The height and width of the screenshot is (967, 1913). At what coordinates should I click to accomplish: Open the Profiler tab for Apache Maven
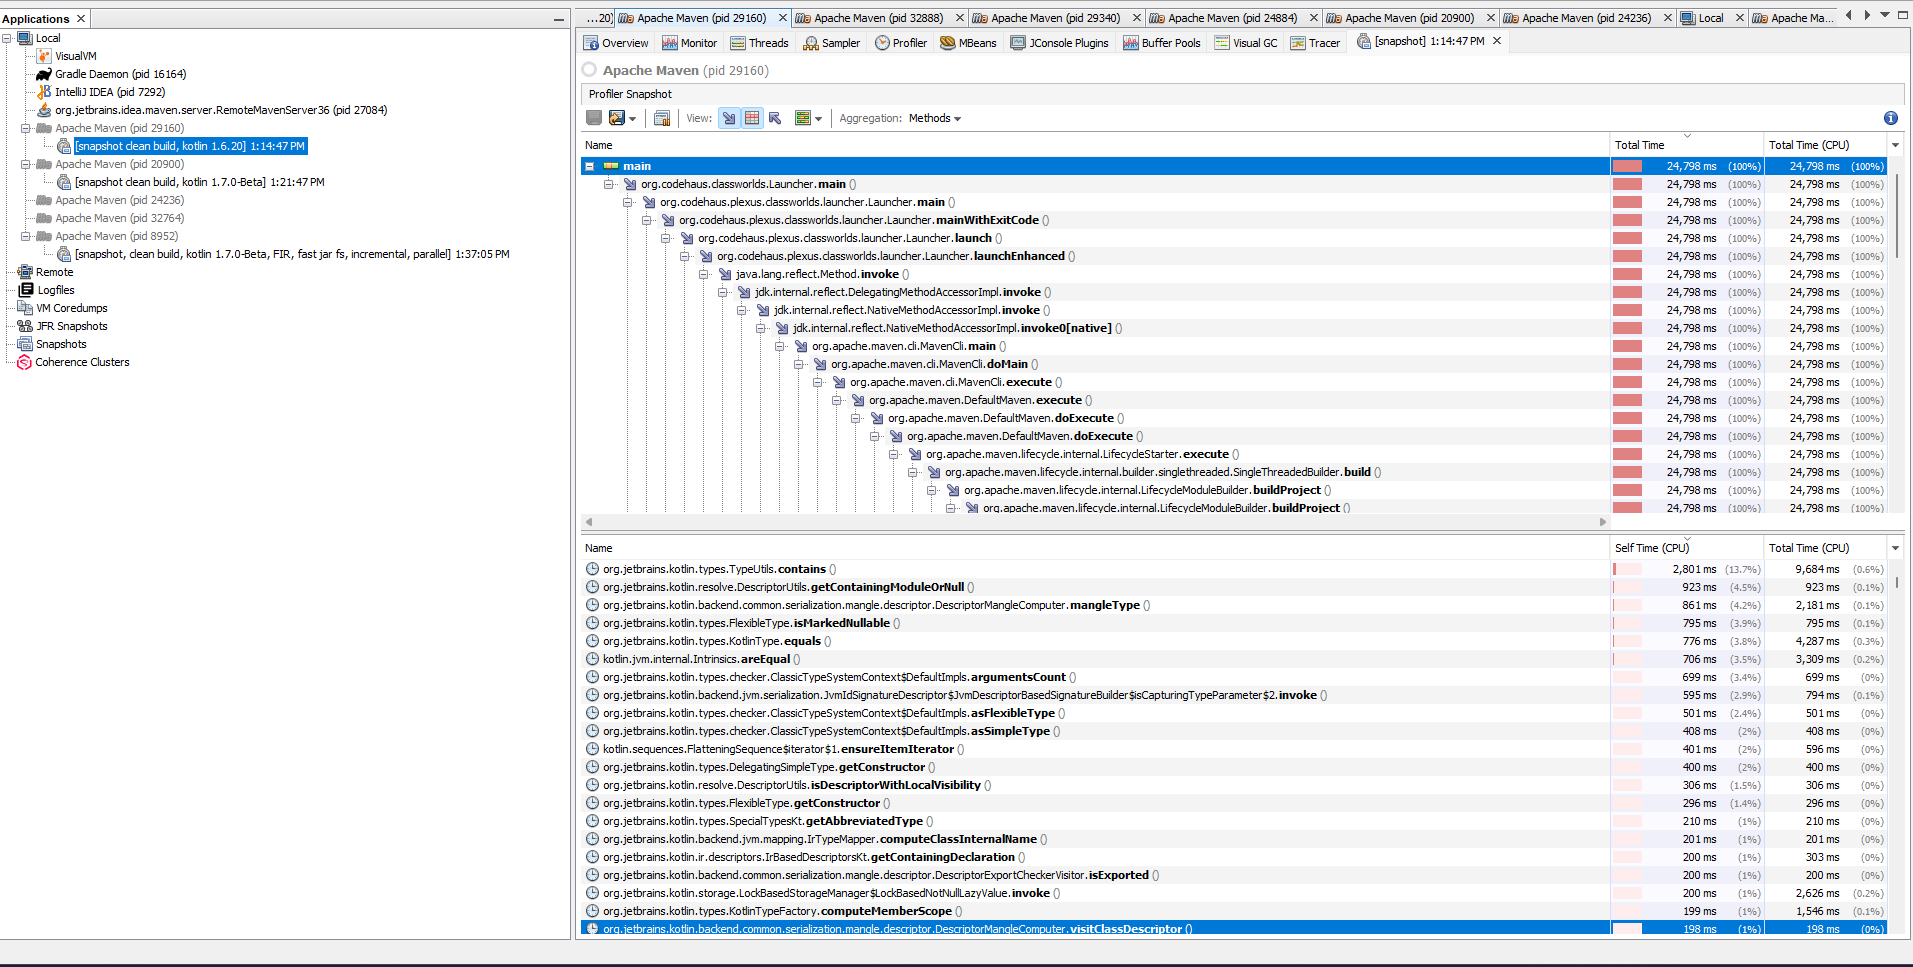click(x=899, y=43)
